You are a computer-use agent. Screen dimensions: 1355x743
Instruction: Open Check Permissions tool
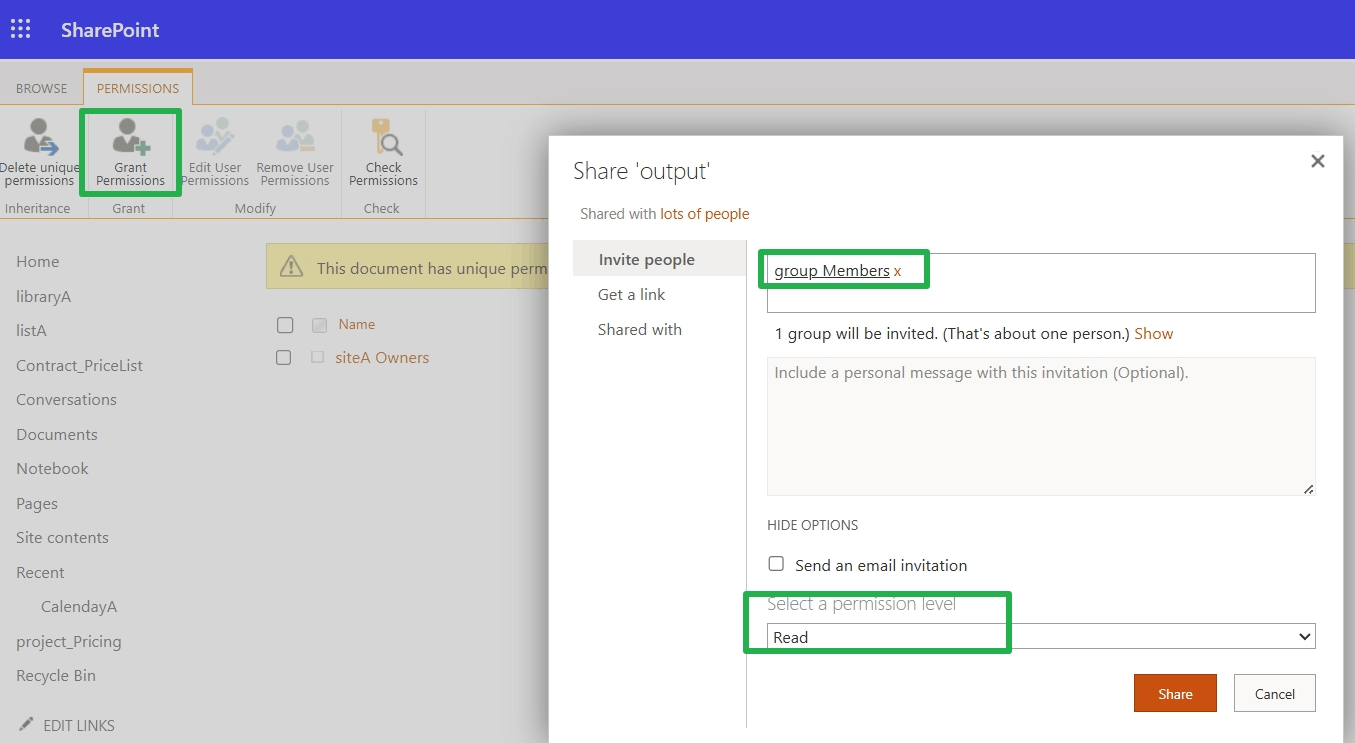pyautogui.click(x=383, y=150)
